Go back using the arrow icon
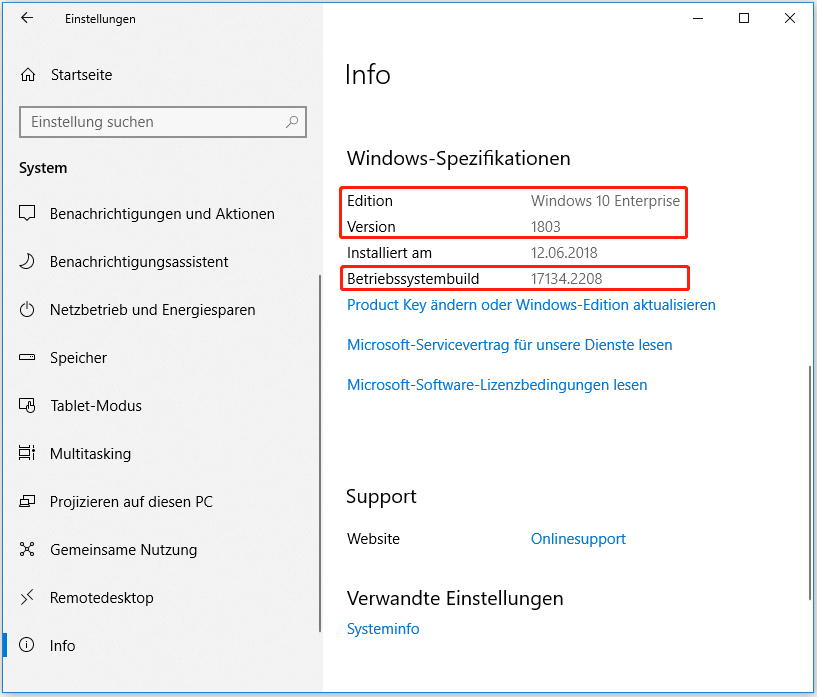Viewport: 817px width, 697px height. (x=27, y=18)
